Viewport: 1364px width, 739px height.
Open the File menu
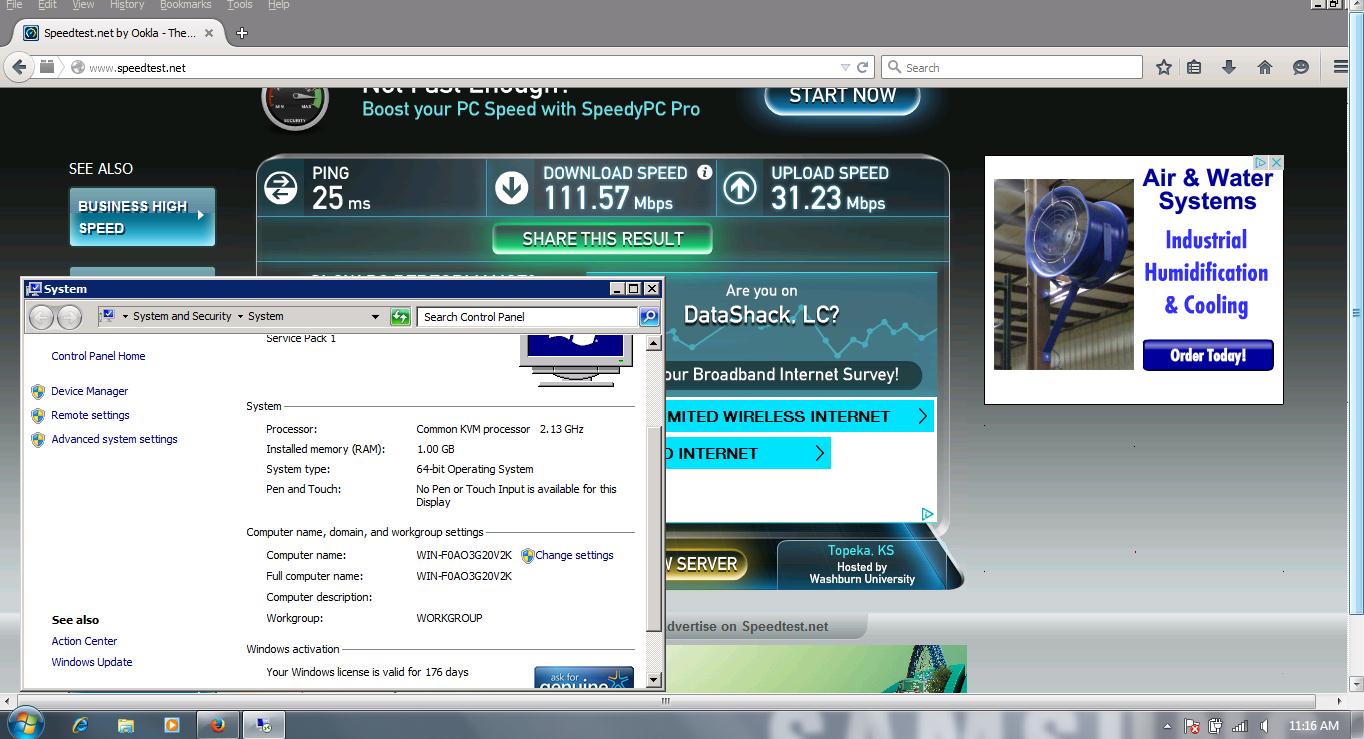[14, 5]
